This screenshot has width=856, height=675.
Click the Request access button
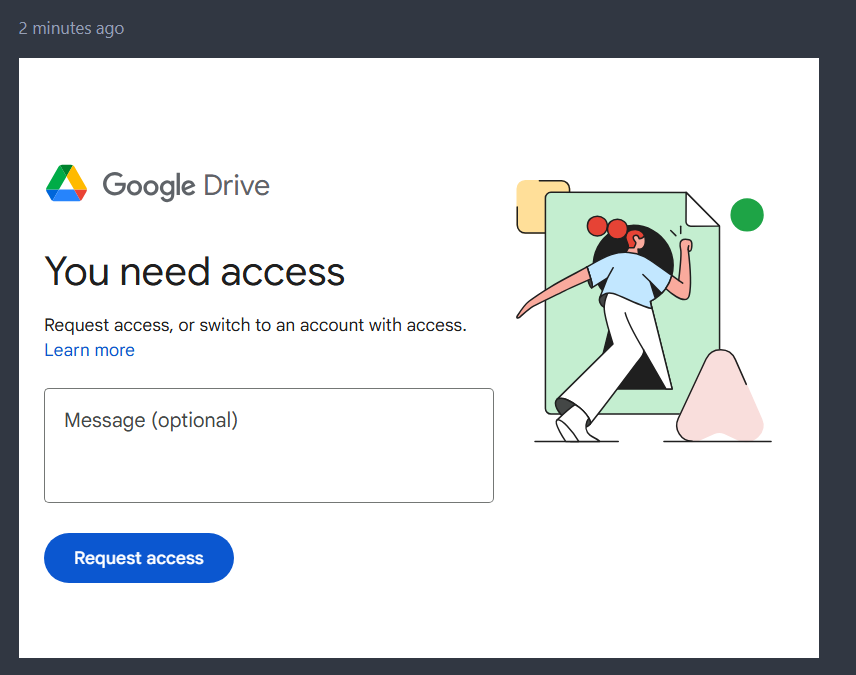139,558
